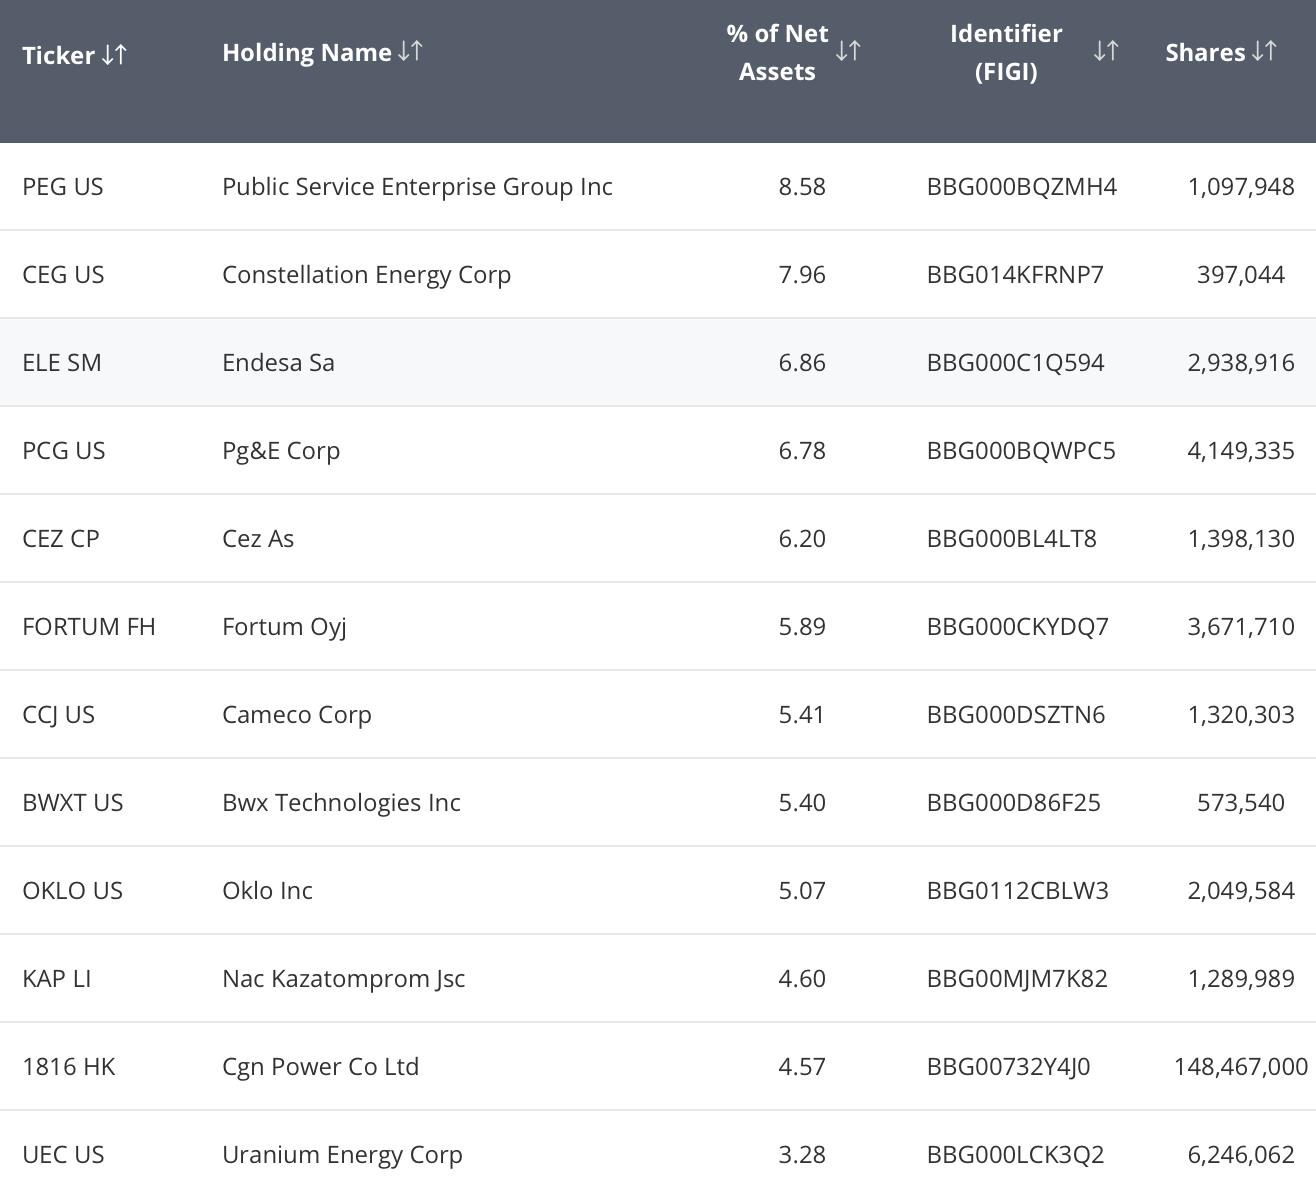1316x1188 pixels.
Task: Select ticker PCG US
Action: [x=63, y=451]
